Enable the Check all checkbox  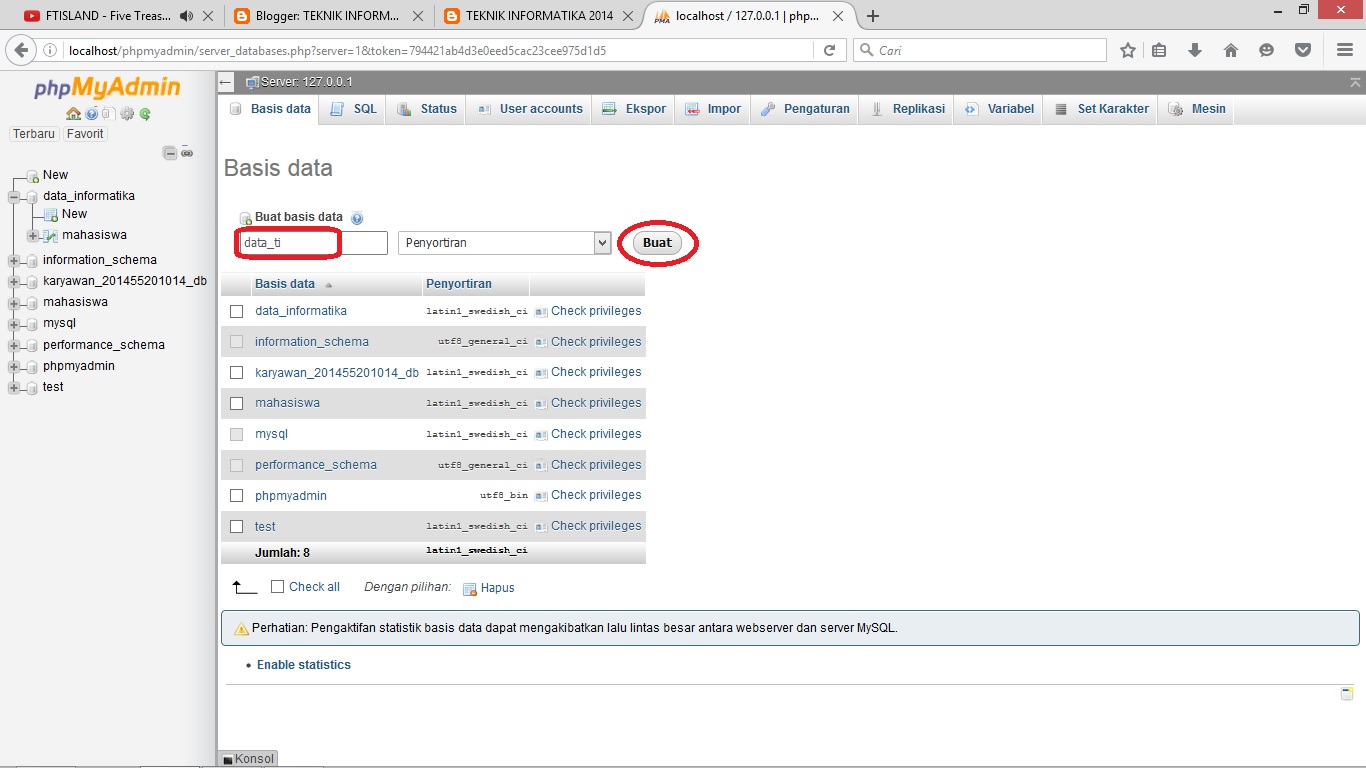(277, 586)
